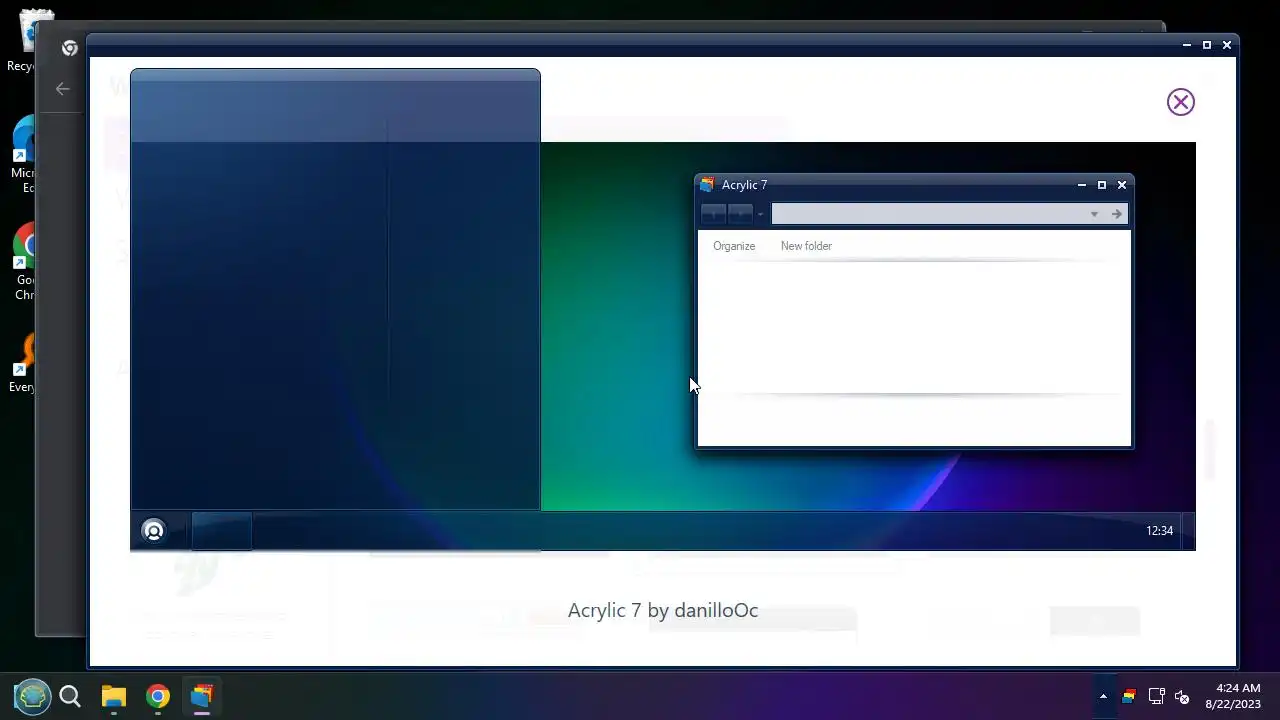Minimize the front theme preview window
Viewport: 1280px width, 720px height.
click(x=1186, y=45)
